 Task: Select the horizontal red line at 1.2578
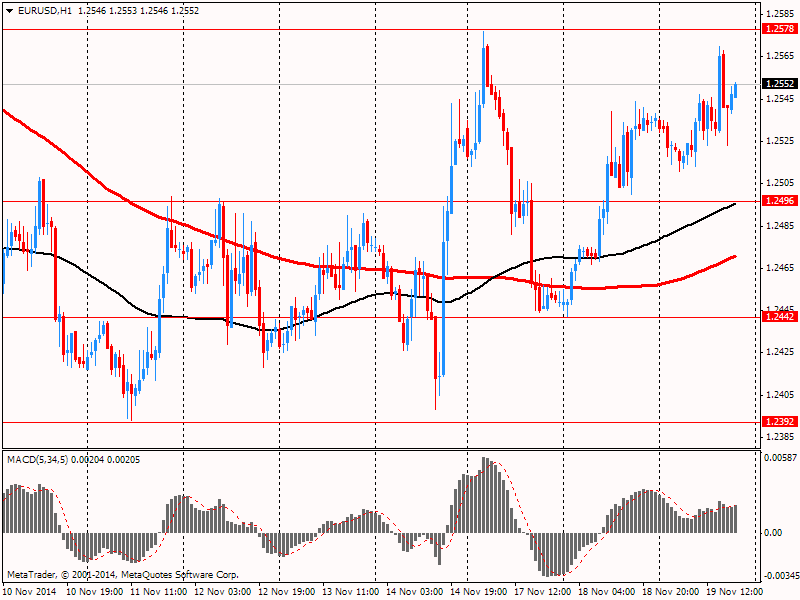point(381,30)
